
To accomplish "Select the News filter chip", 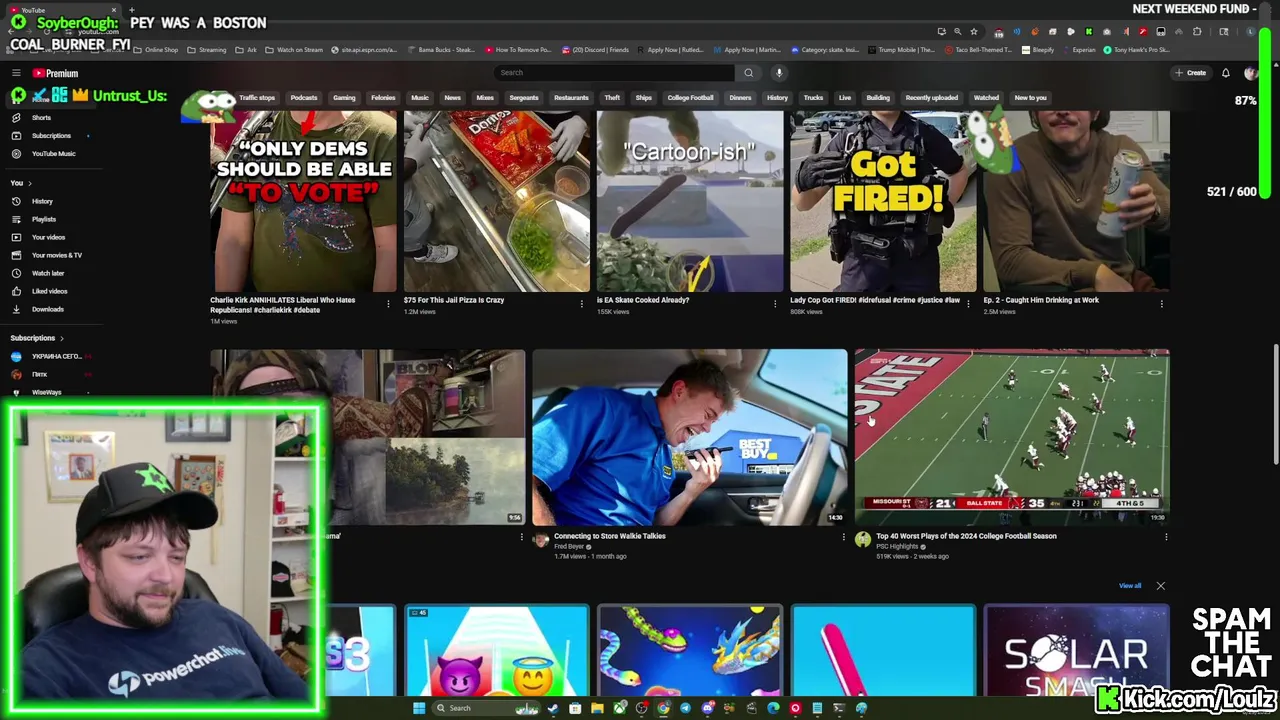I will coord(453,98).
